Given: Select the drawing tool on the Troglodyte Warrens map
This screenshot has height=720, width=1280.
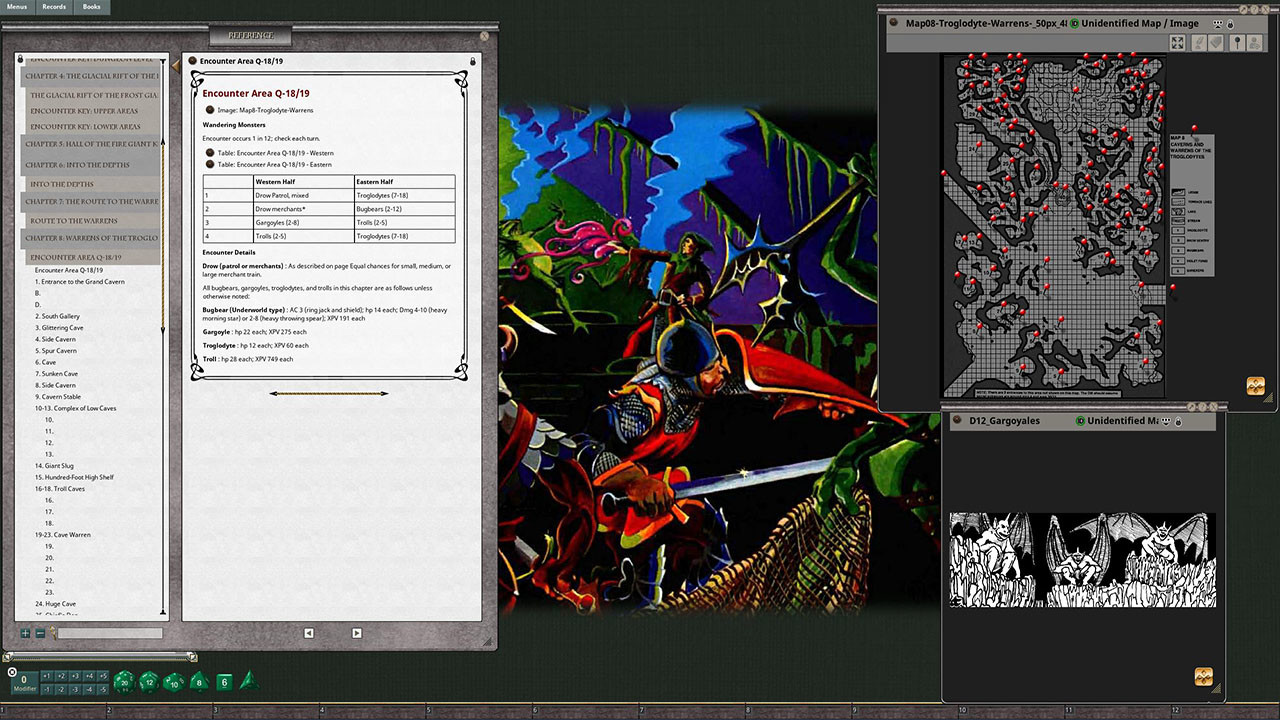Looking at the screenshot, I should pyautogui.click(x=1199, y=42).
